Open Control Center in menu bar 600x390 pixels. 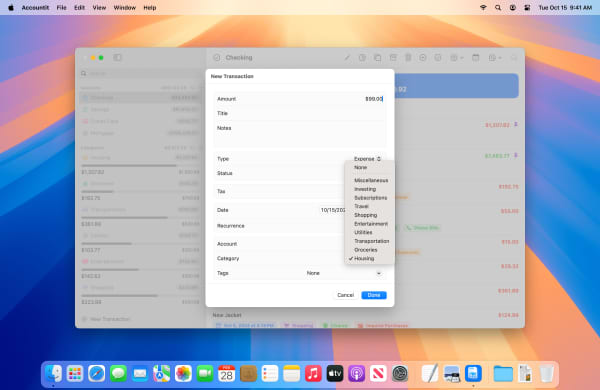pyautogui.click(x=527, y=8)
